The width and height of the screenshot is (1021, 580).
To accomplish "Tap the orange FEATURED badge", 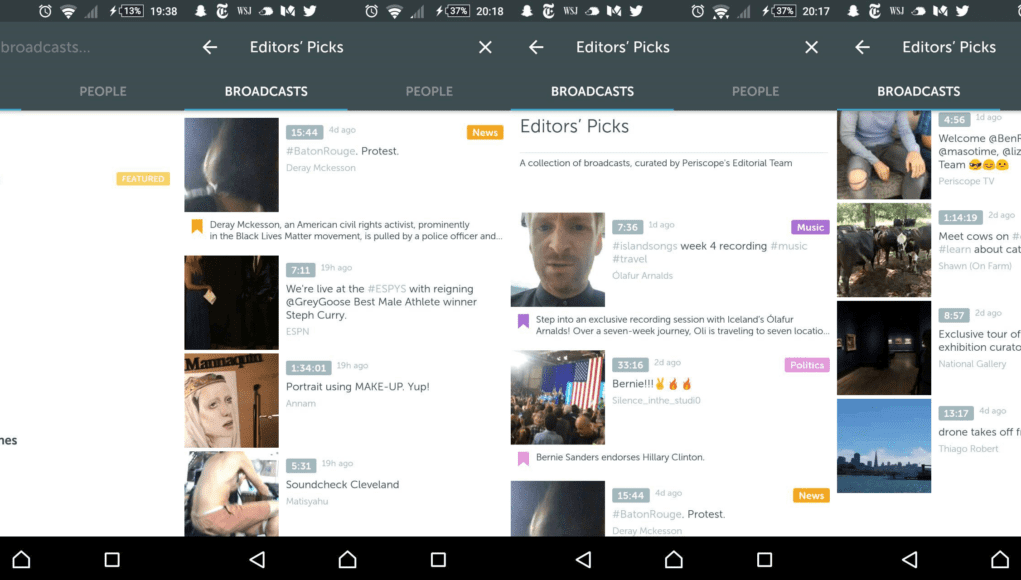I will (143, 178).
